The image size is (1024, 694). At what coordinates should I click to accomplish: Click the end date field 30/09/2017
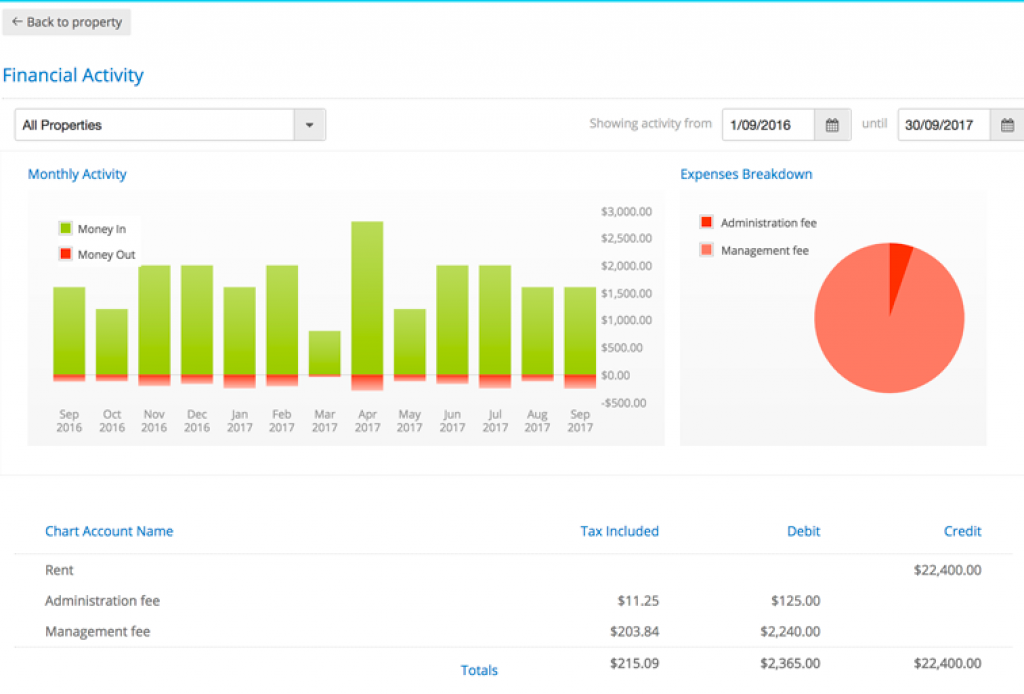pos(943,125)
